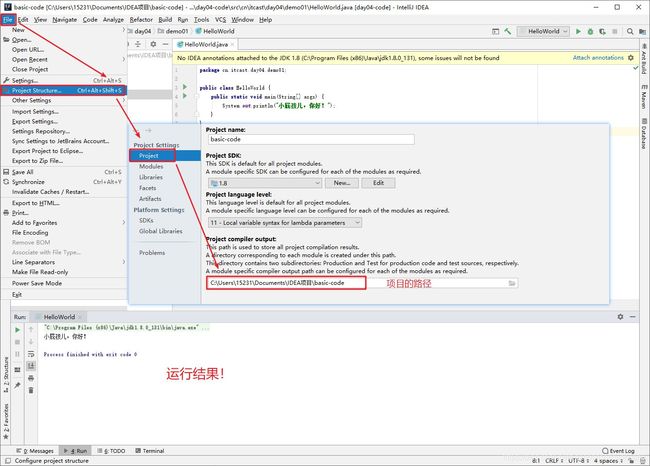Switch to the Terminal tool tab

point(150,451)
